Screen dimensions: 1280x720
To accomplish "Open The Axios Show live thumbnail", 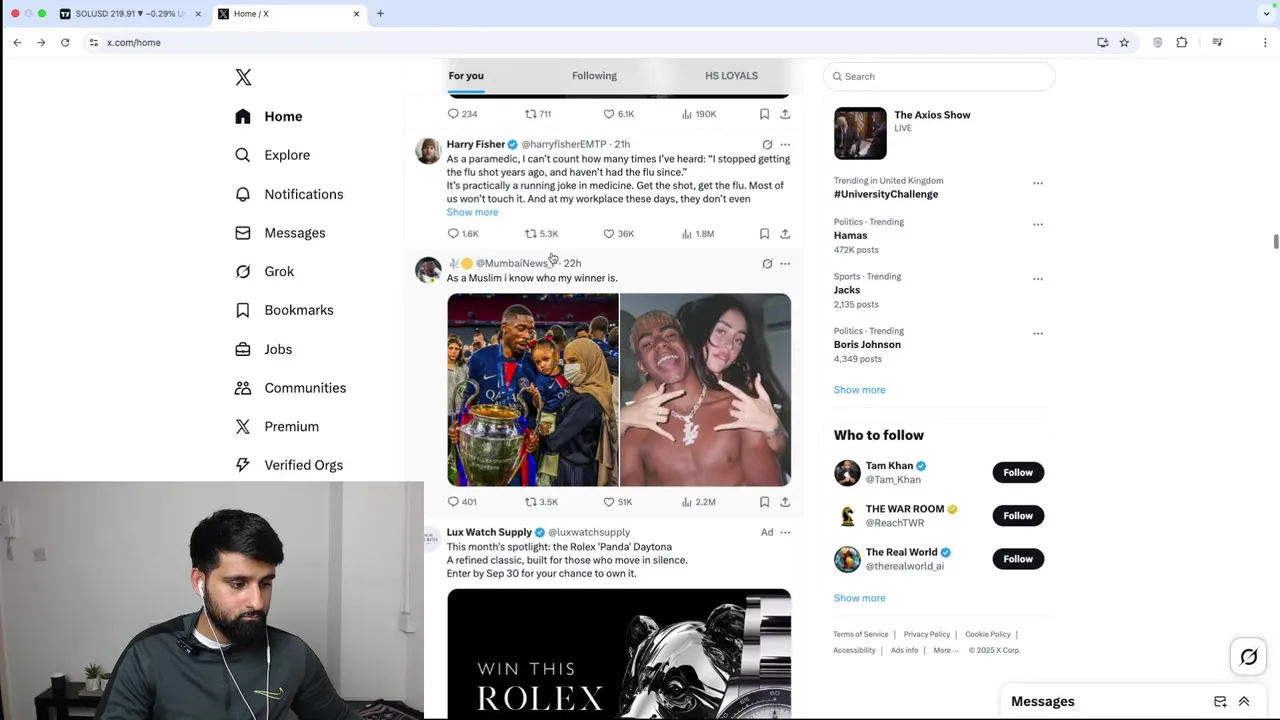I will click(860, 133).
